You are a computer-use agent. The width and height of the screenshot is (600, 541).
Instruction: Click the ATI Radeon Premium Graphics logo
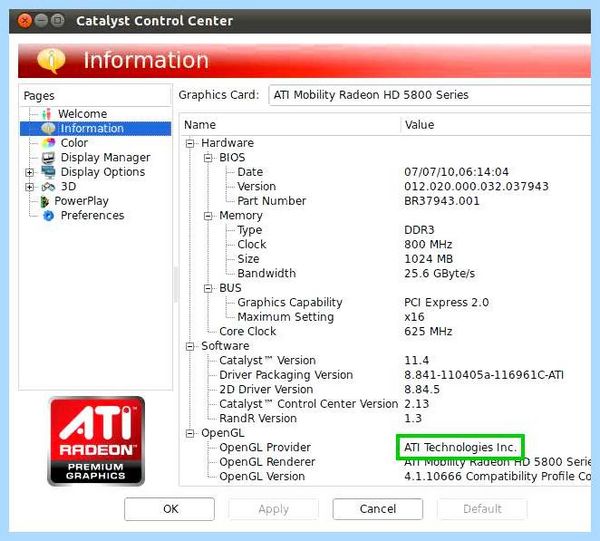click(96, 441)
